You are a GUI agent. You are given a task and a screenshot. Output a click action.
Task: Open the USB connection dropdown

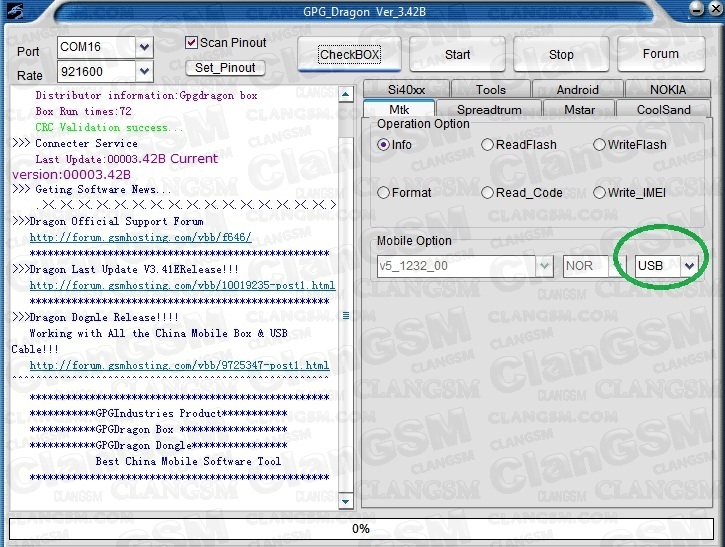click(x=689, y=266)
